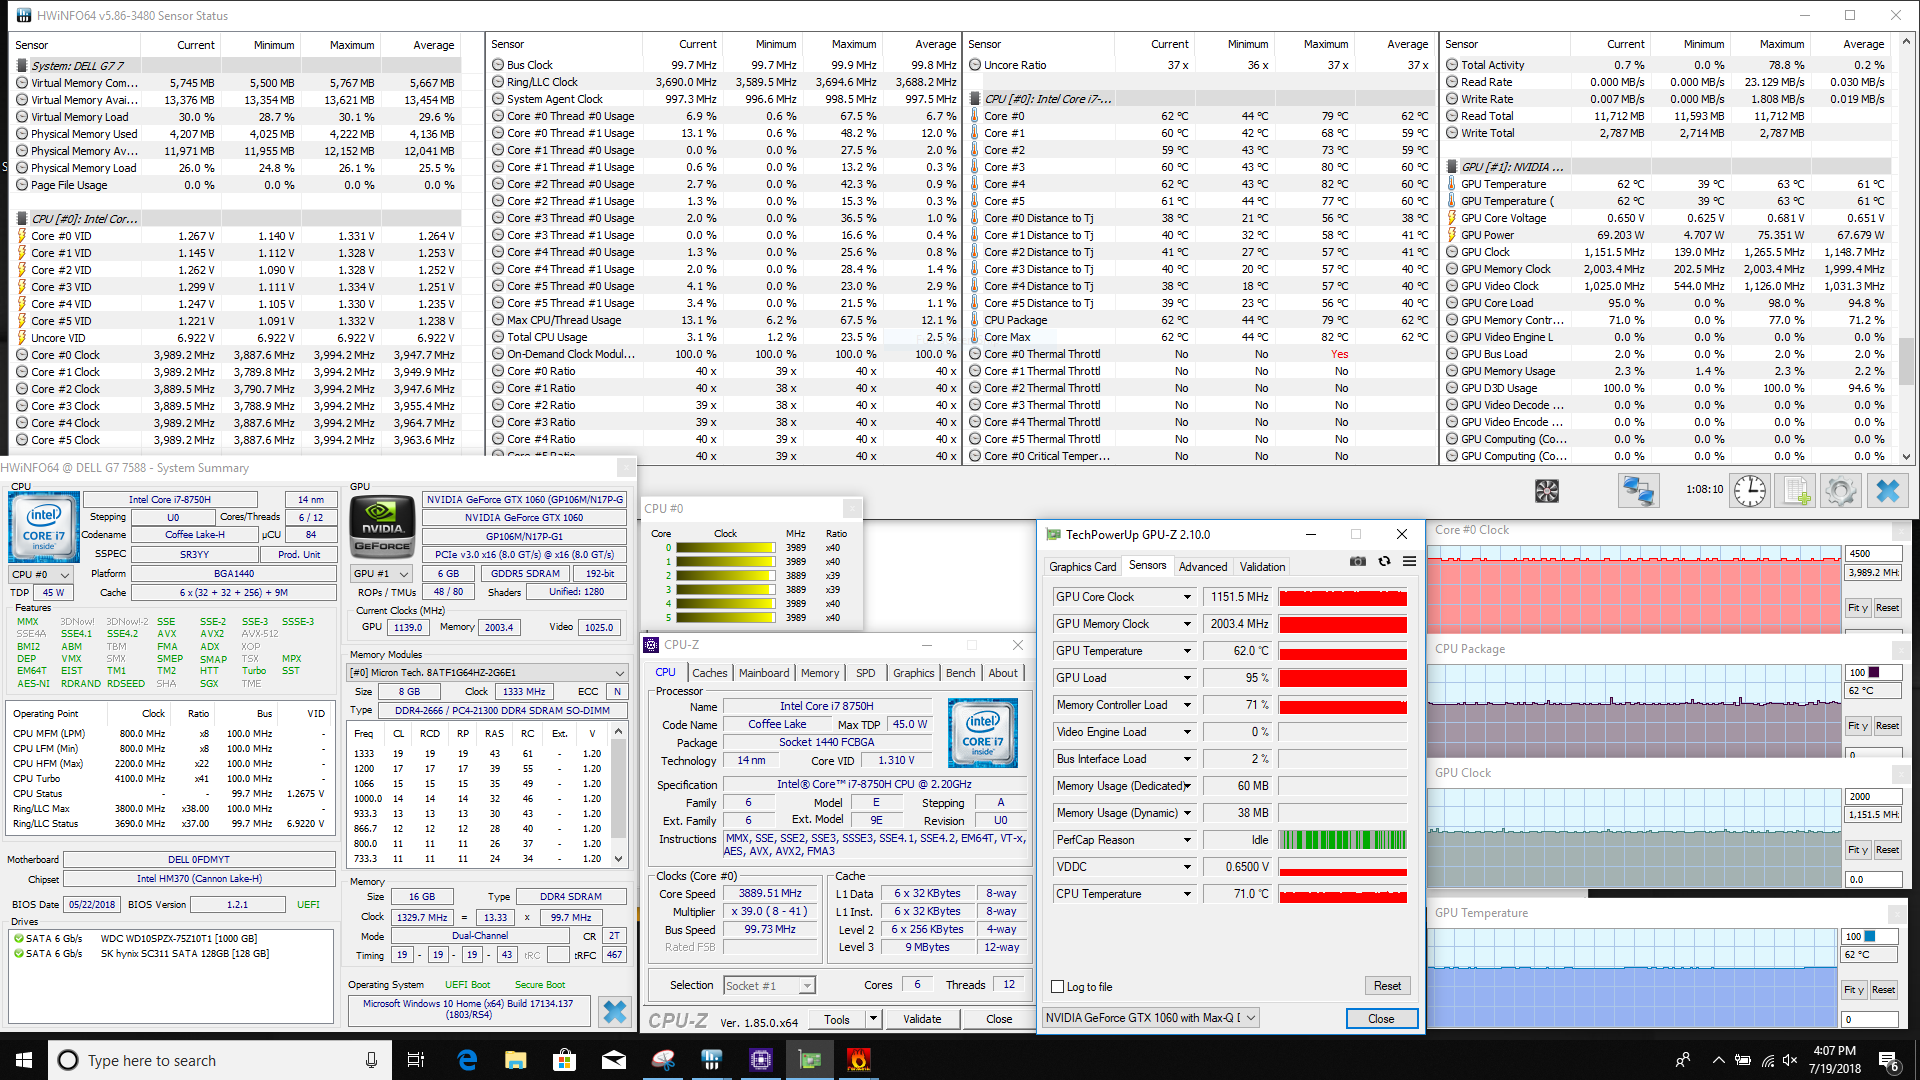Viewport: 1920px width, 1080px height.
Task: Launch Microsoft Edge from the taskbar
Action: [x=467, y=1060]
